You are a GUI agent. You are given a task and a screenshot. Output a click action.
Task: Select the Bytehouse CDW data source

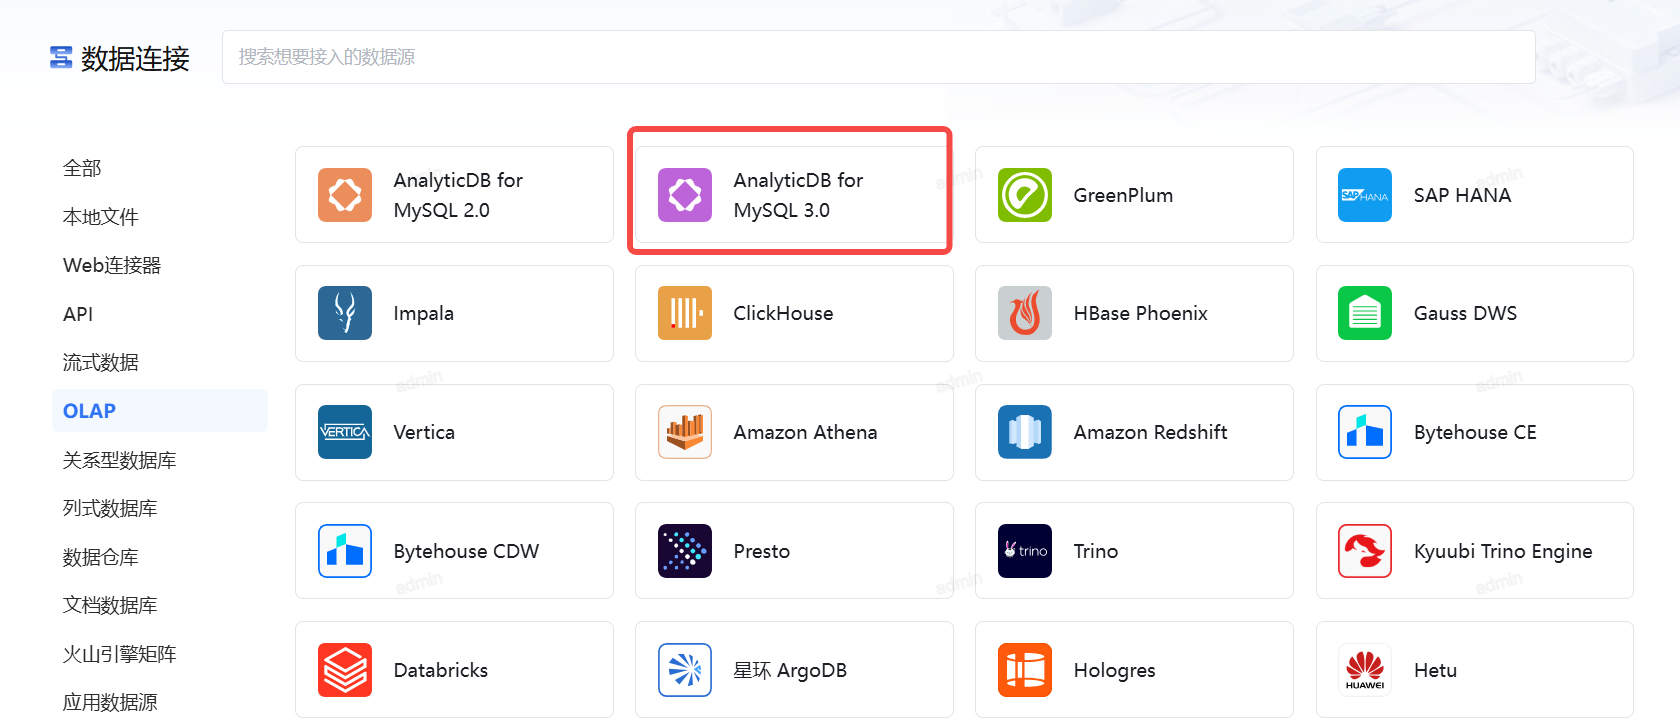[454, 551]
